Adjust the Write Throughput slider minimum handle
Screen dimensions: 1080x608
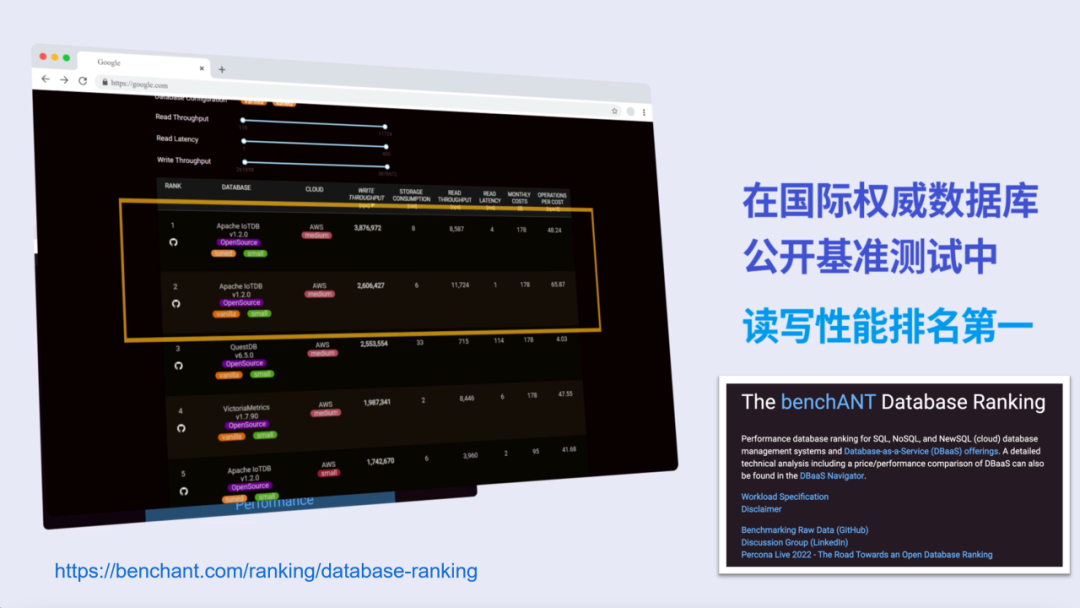point(245,162)
